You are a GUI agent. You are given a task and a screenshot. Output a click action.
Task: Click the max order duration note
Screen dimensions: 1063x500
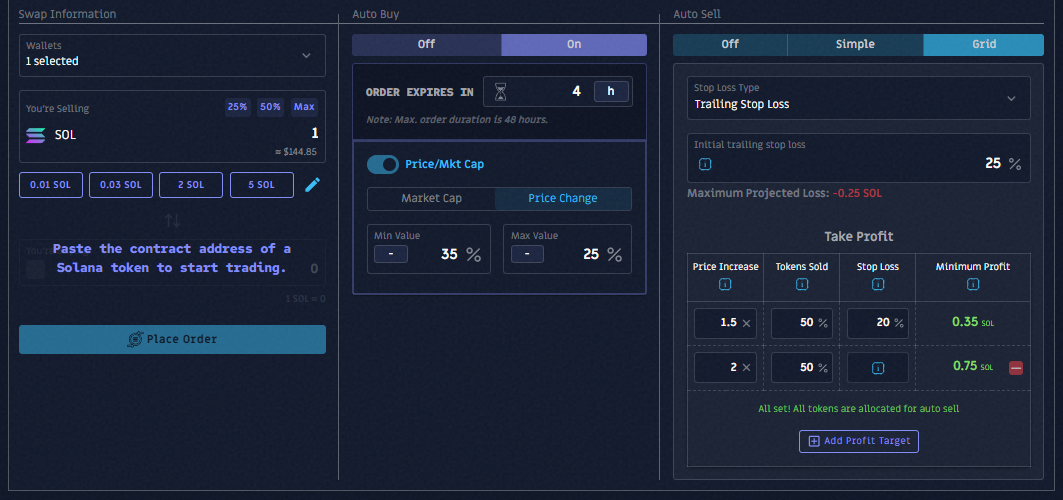point(456,120)
